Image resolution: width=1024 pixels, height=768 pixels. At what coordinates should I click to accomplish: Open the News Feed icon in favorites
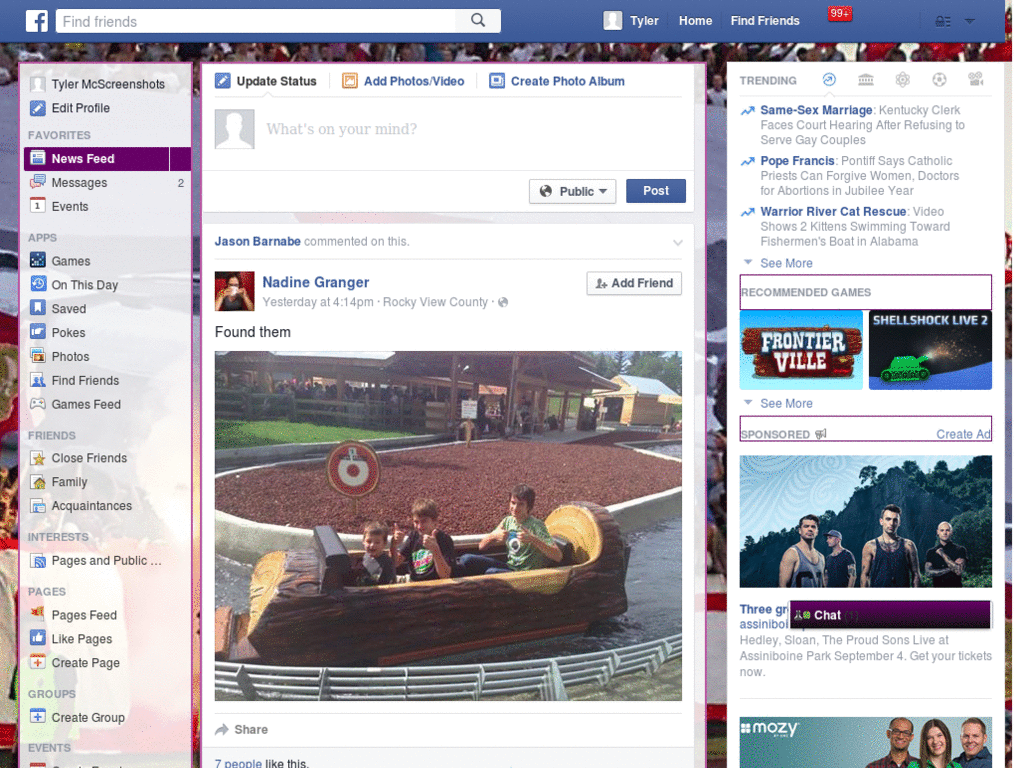click(38, 159)
